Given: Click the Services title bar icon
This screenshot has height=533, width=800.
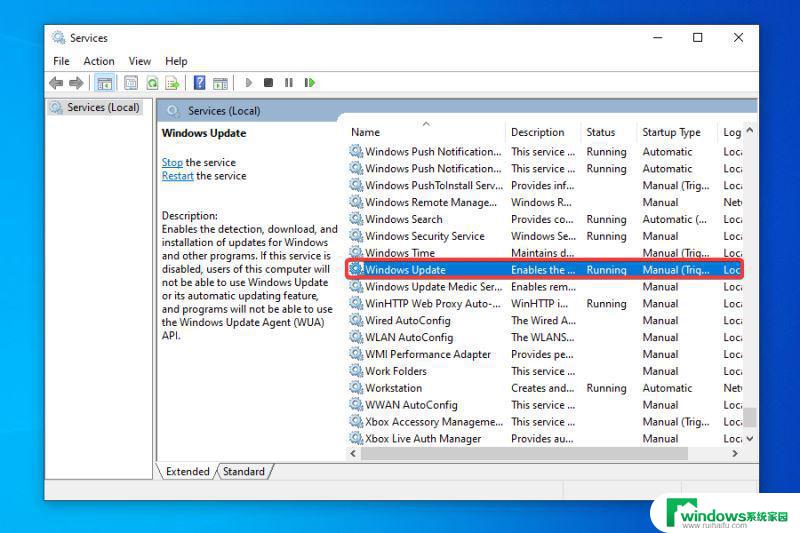Looking at the screenshot, I should [59, 38].
